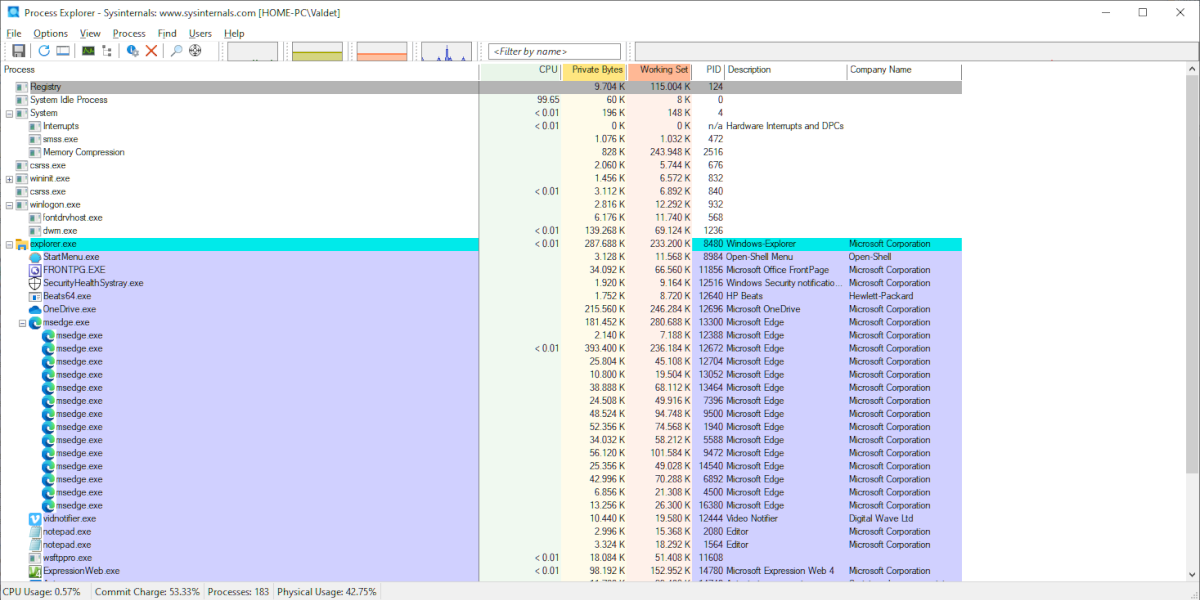
Task: Sort by the Description column header
Action: point(786,71)
